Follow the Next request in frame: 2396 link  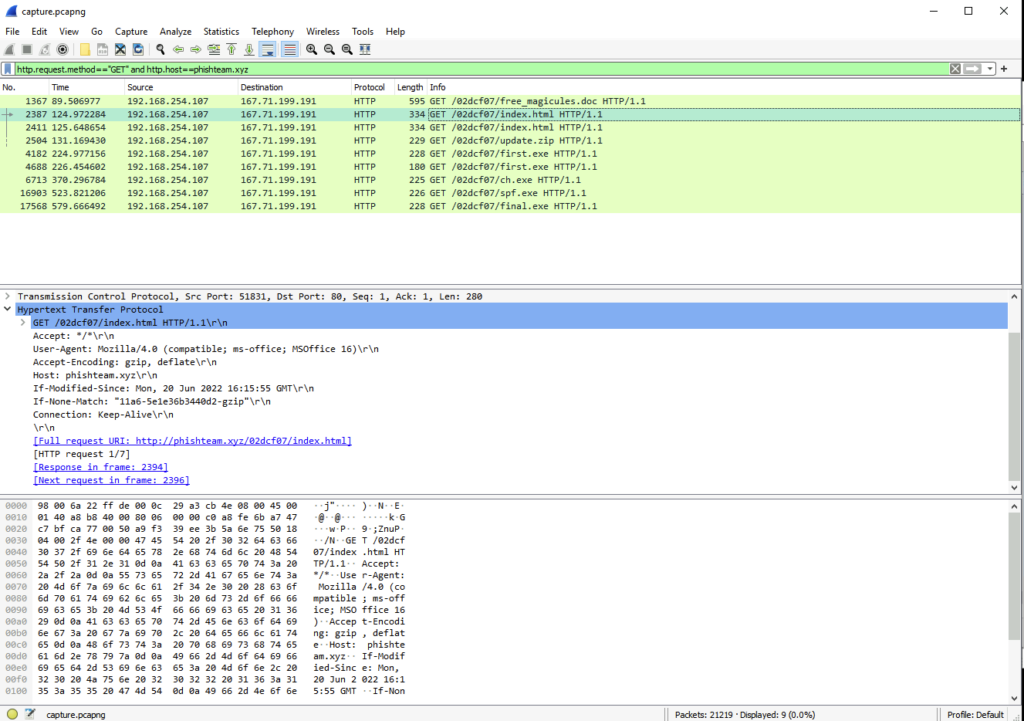click(111, 480)
